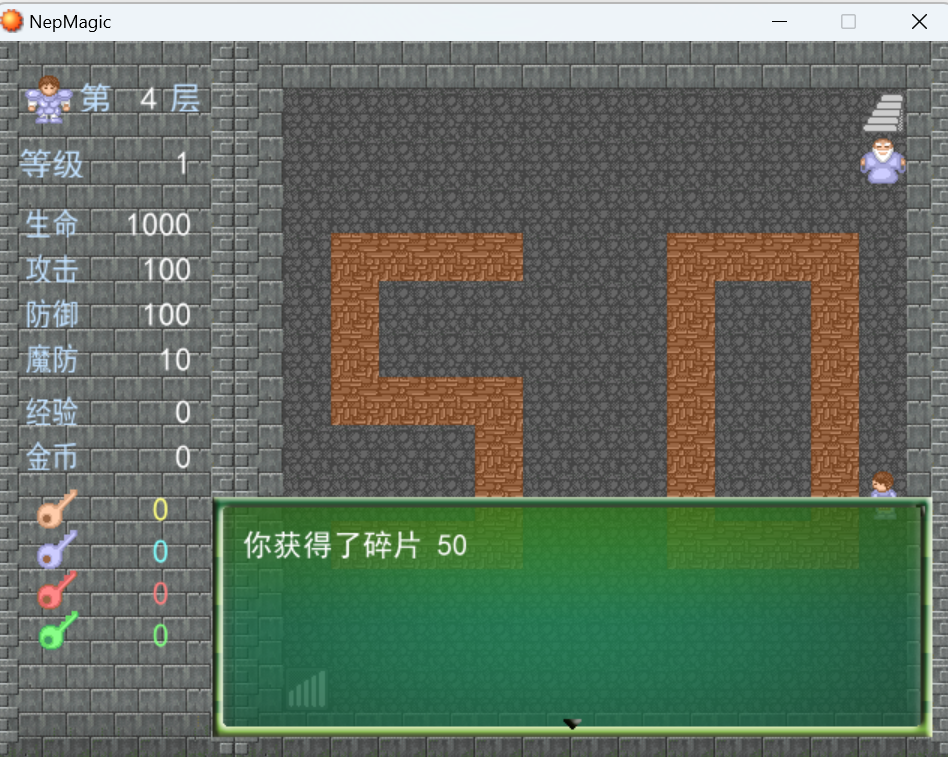Click the floor label 第 4 层
Viewport: 948px width, 757px height.
coord(140,99)
